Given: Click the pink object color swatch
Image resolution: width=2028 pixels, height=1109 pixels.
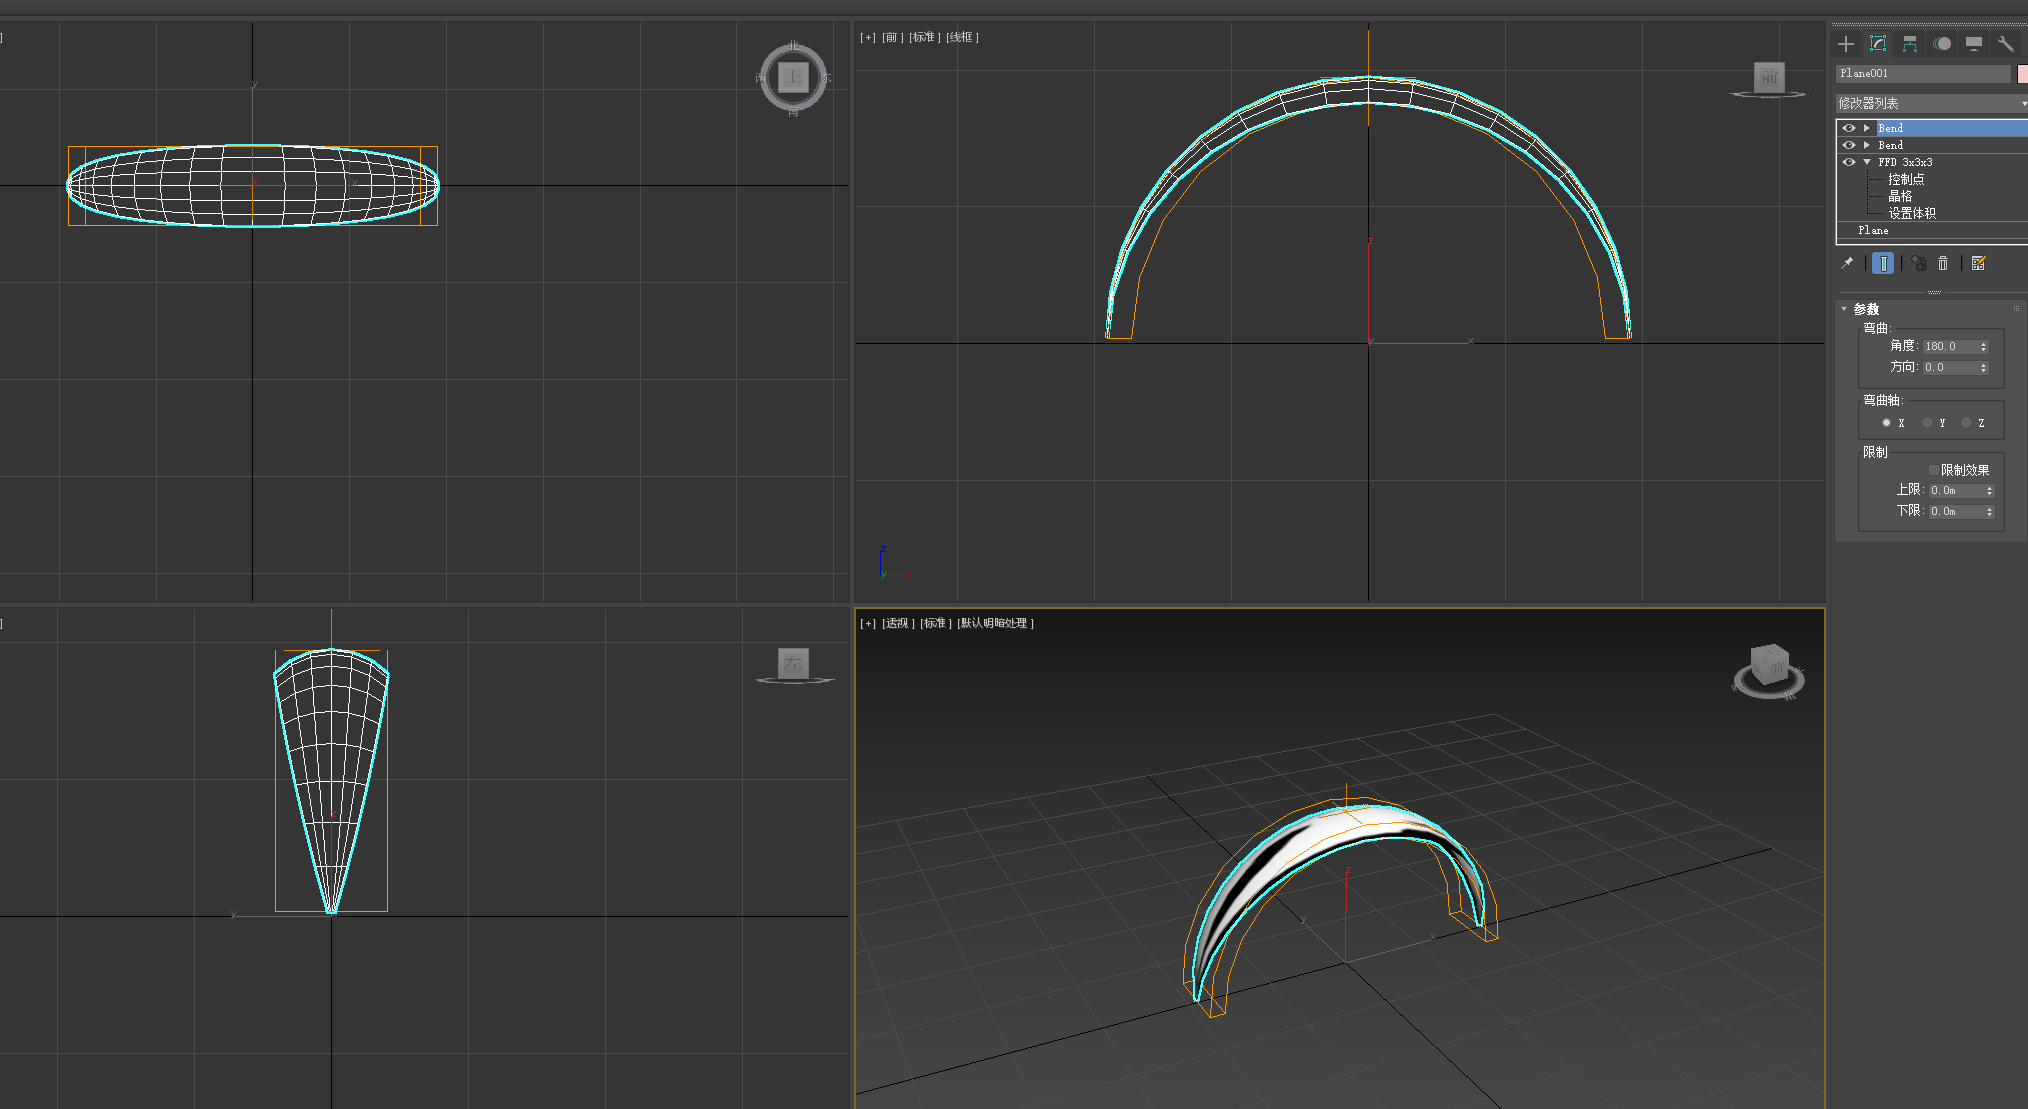Looking at the screenshot, I should coord(2022,73).
